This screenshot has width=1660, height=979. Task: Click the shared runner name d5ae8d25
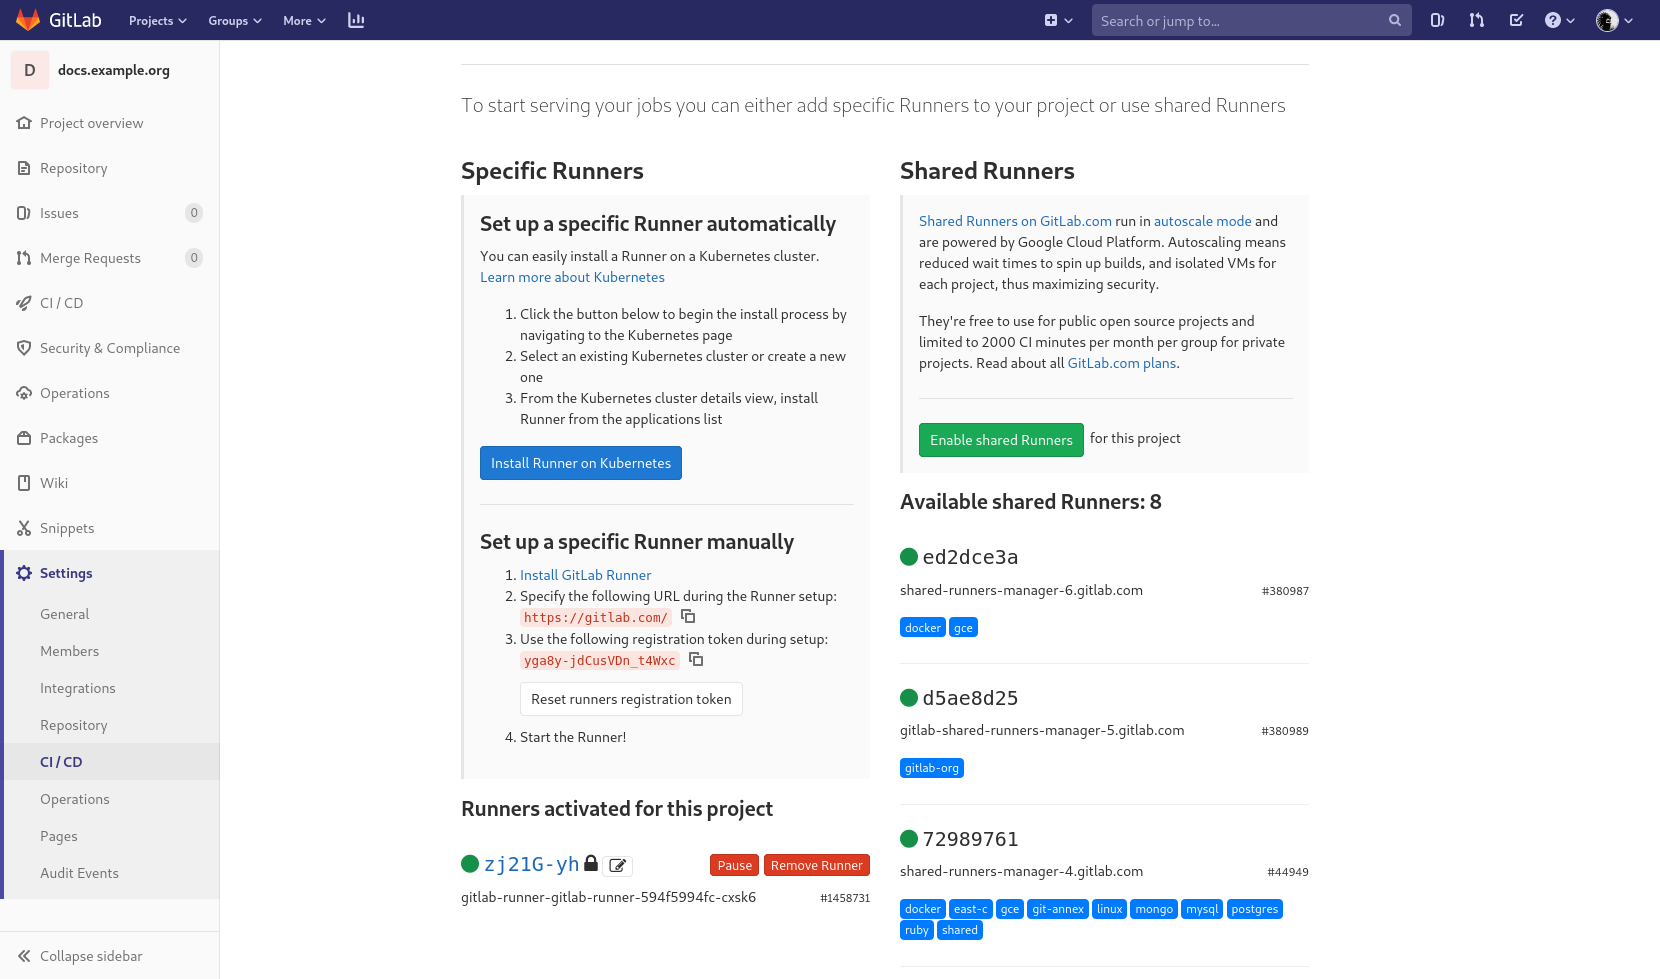click(970, 698)
